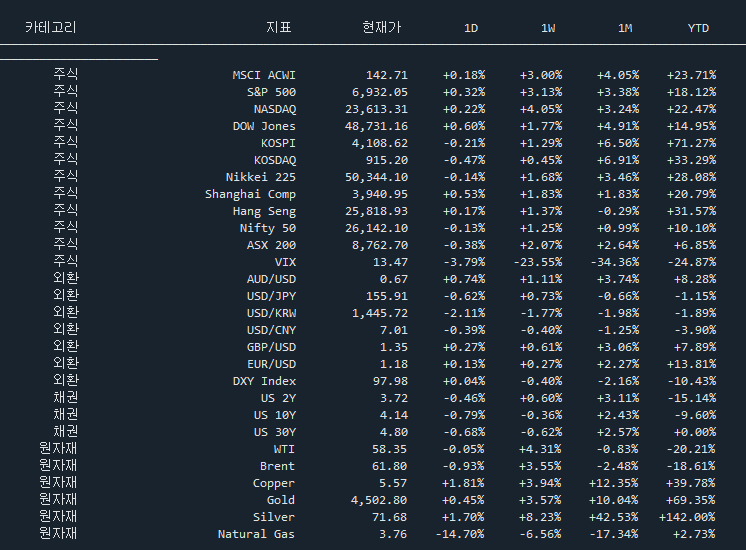Screen dimensions: 746x550
Task: Click the USD/KRW indicator name
Action: (x=271, y=313)
